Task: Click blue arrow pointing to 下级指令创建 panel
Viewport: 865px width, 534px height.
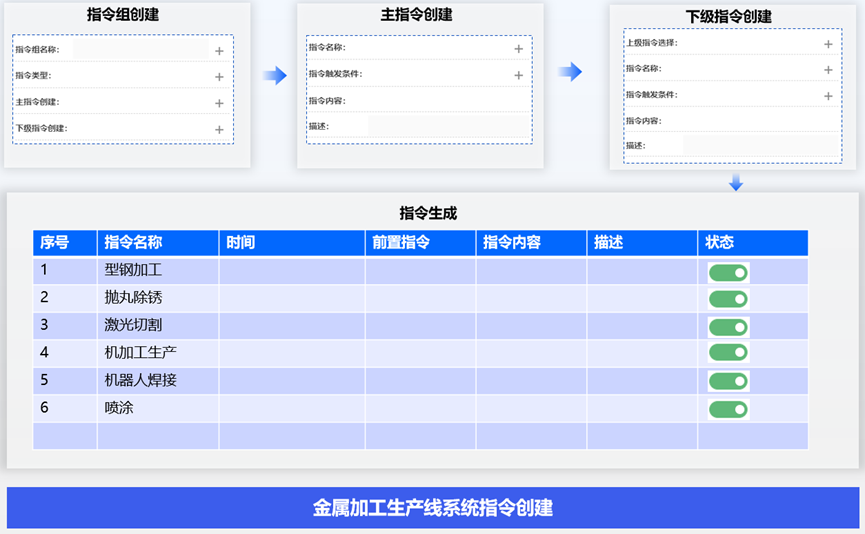Action: 569,72
